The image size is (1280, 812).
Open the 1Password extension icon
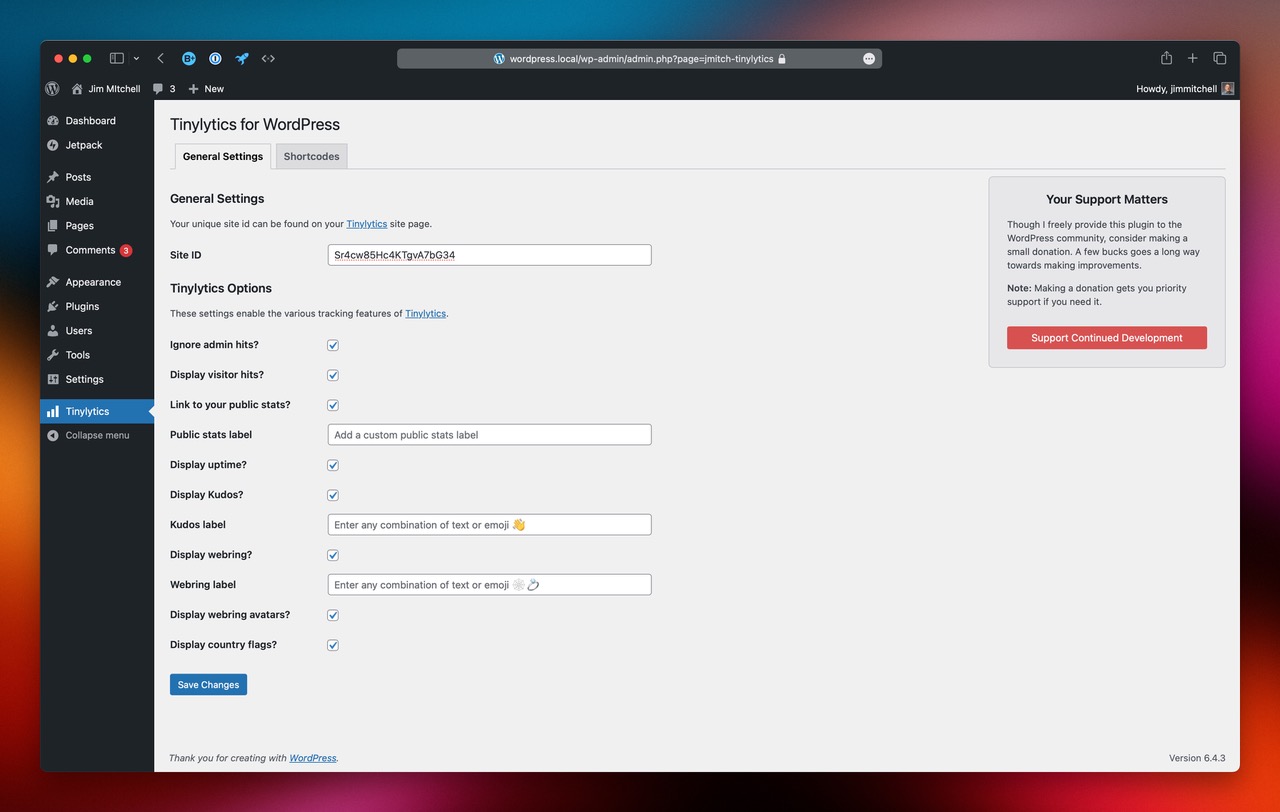point(215,59)
